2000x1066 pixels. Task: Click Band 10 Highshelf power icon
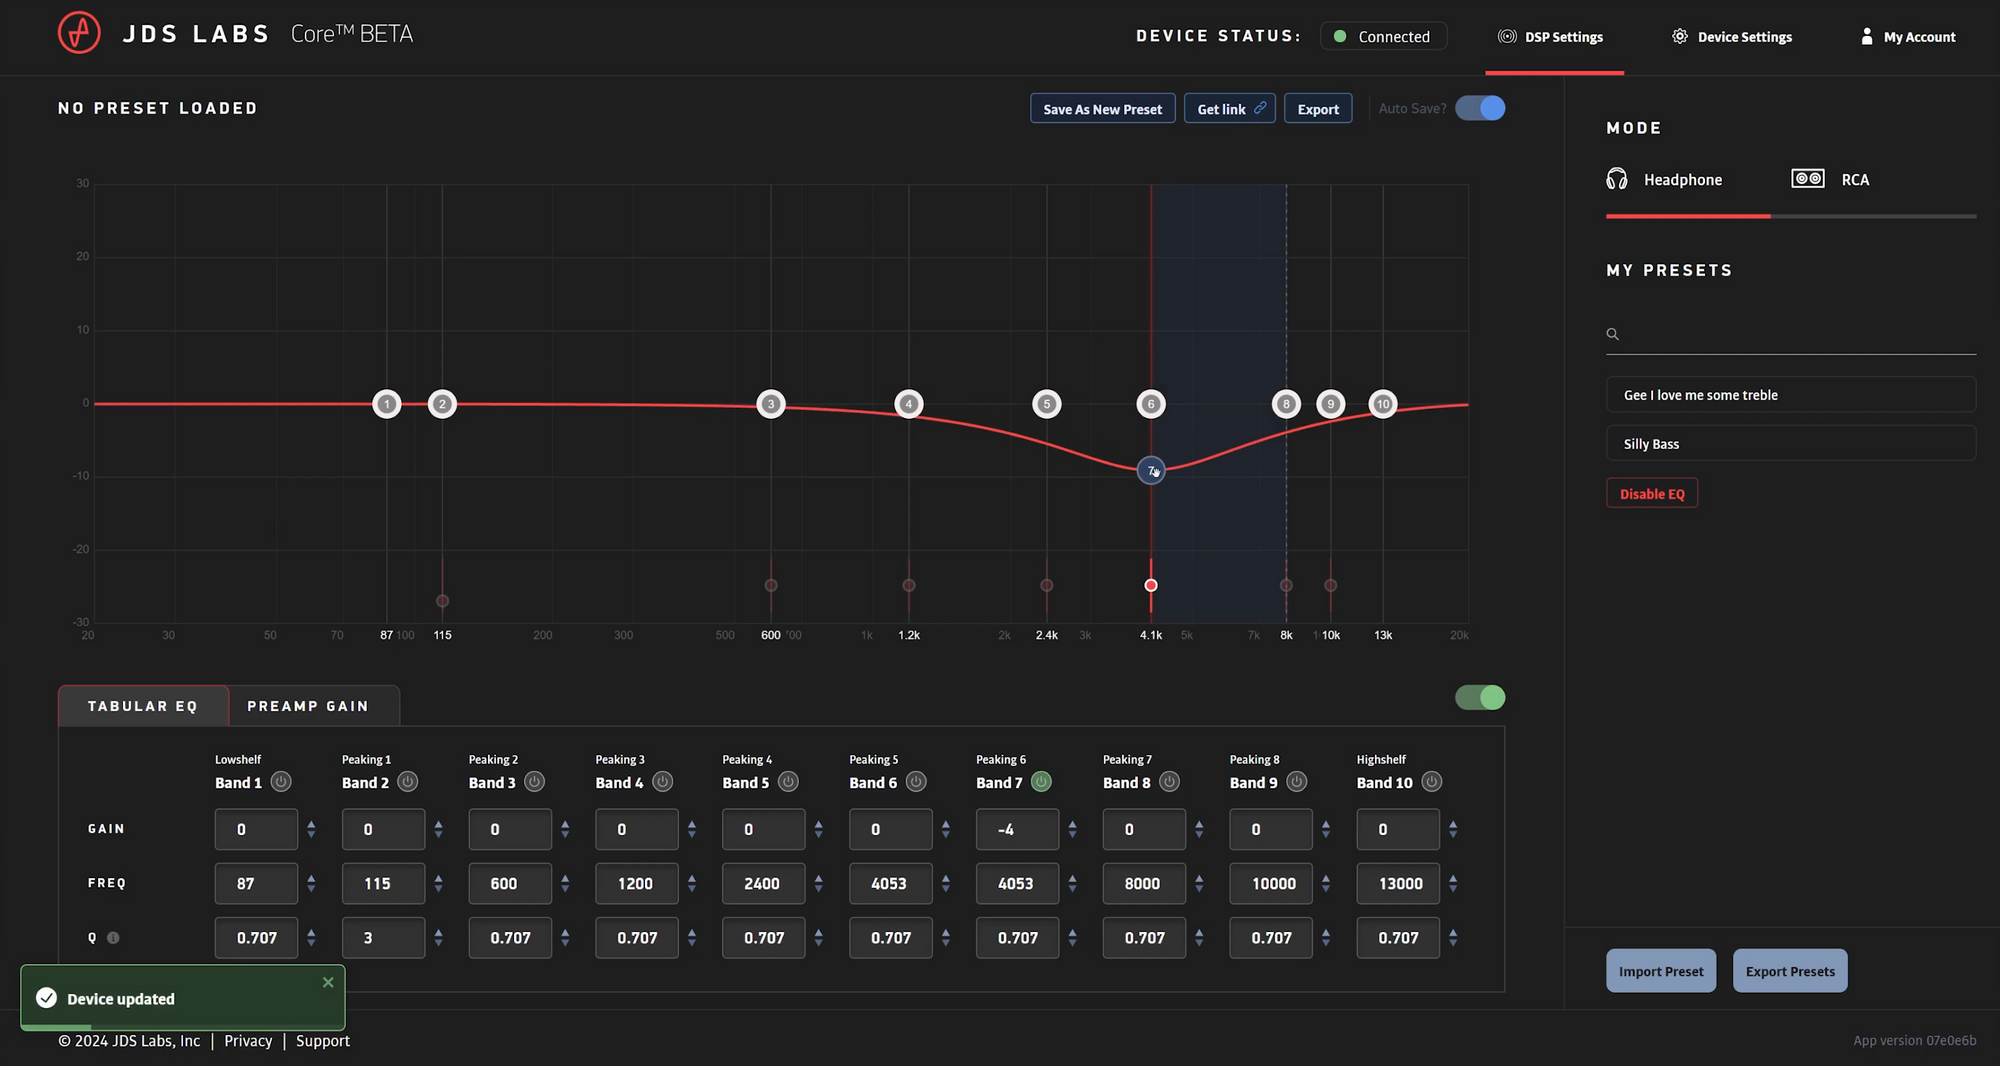(x=1431, y=782)
